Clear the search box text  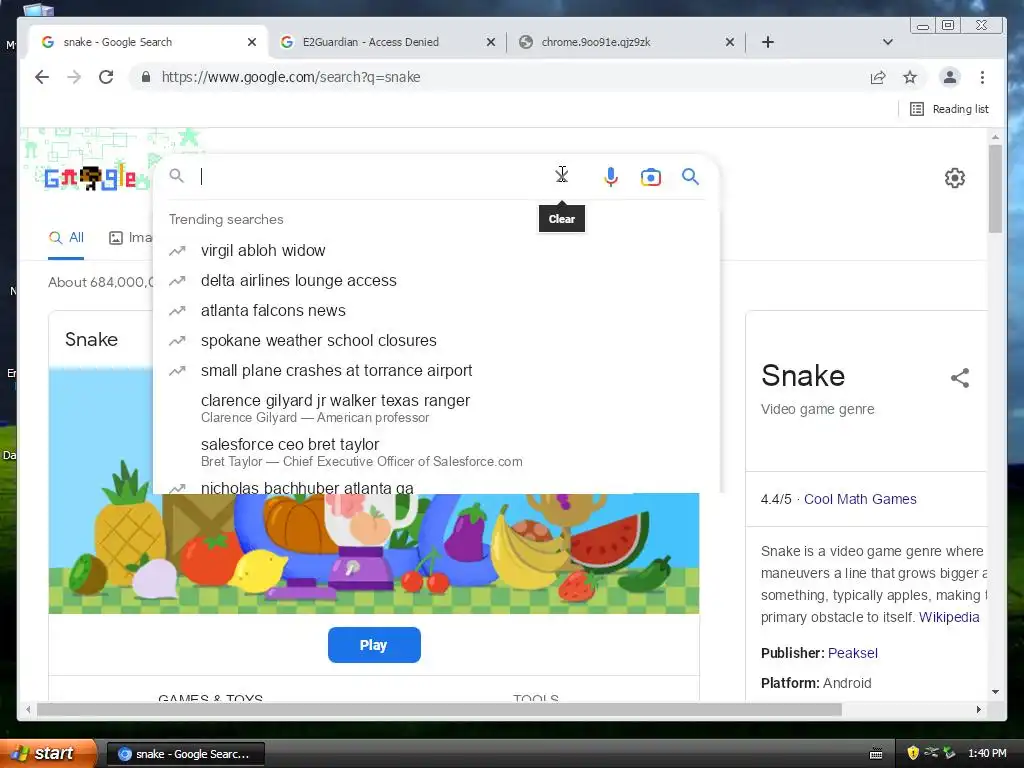[x=562, y=176]
